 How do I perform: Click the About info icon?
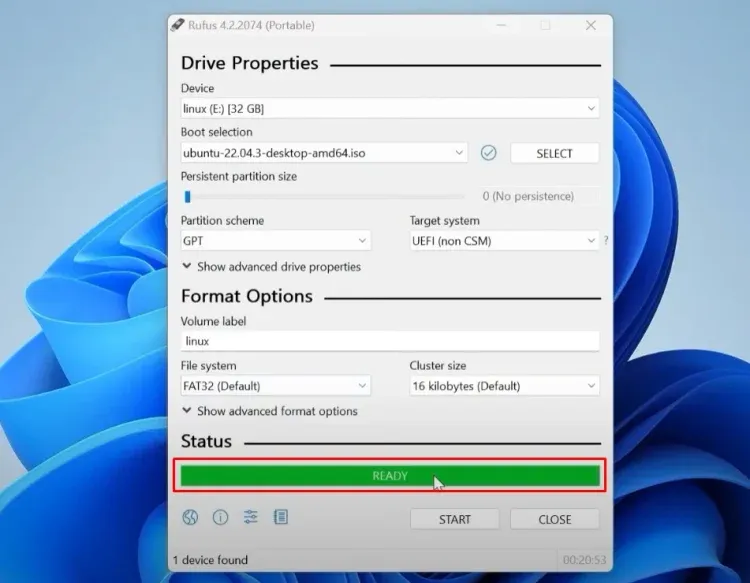coord(220,517)
